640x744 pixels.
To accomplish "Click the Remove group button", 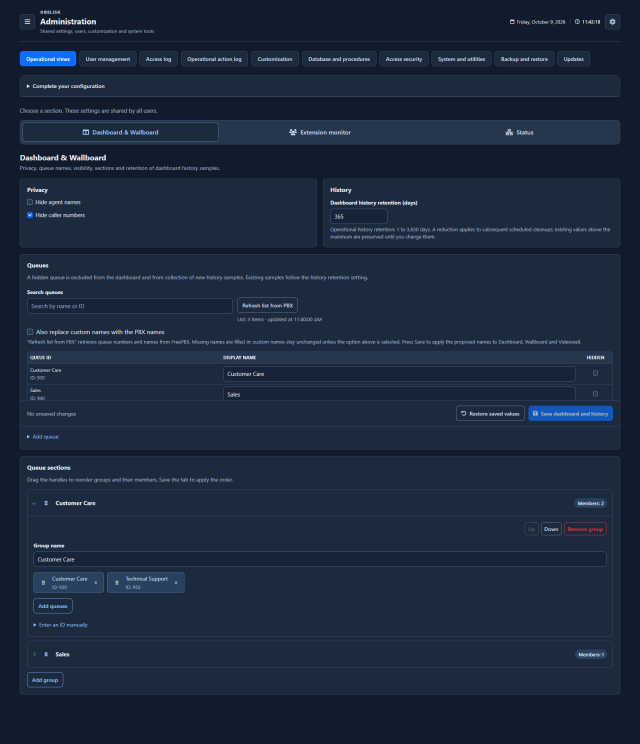I will pyautogui.click(x=585, y=529).
